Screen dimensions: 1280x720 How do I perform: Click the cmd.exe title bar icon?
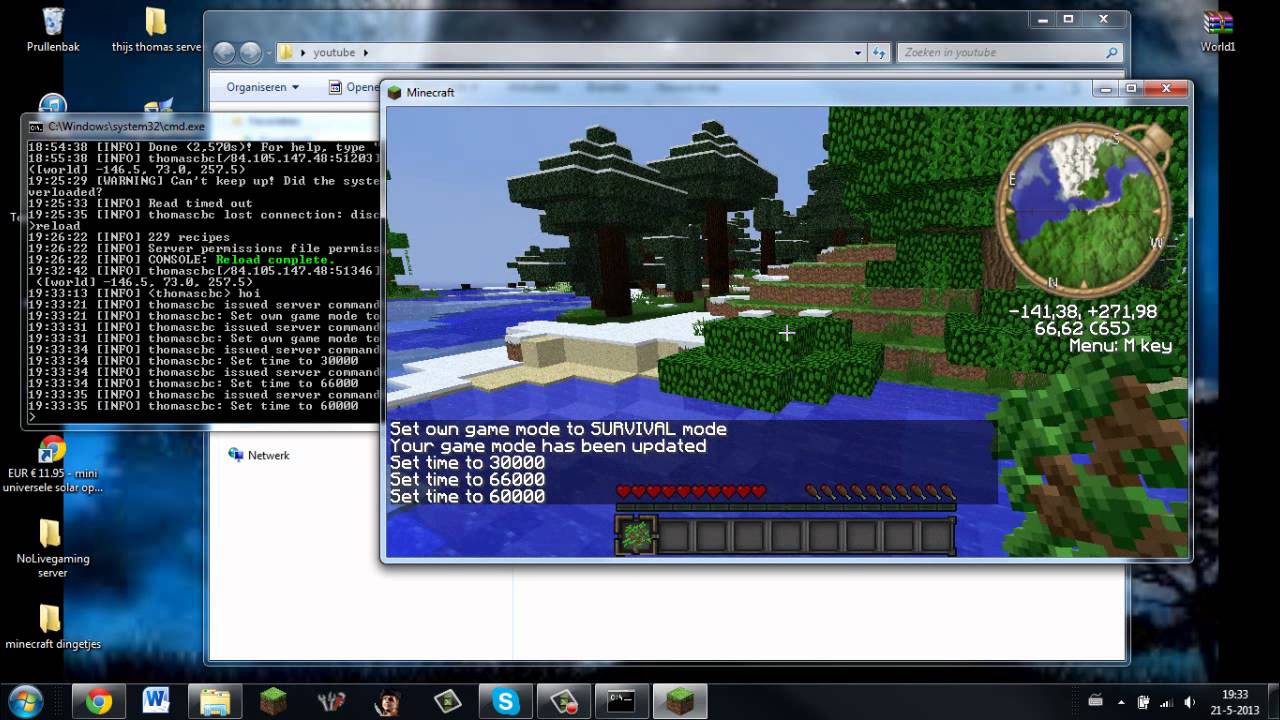[x=36, y=127]
